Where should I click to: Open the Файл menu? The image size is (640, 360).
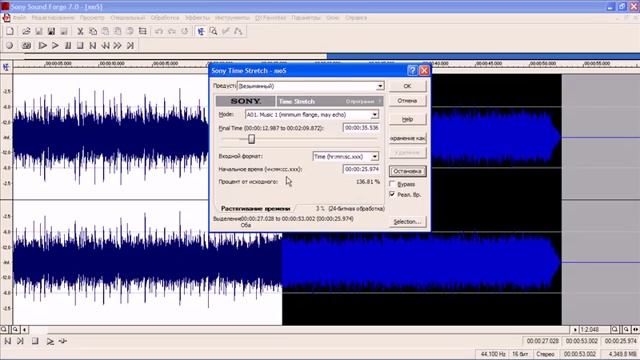coord(19,18)
